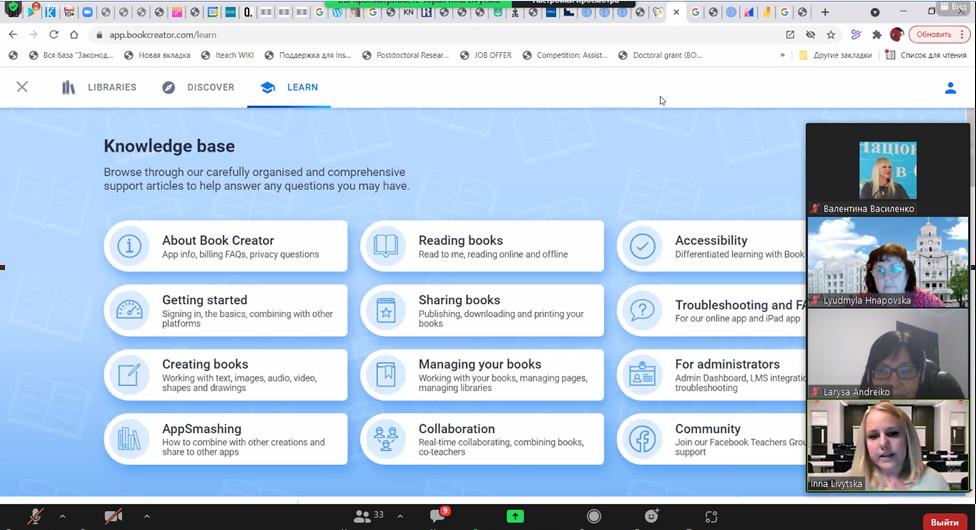Viewport: 976px width, 530px height.
Task: Unmute the microphone in Zoom toolbar
Action: [x=36, y=516]
